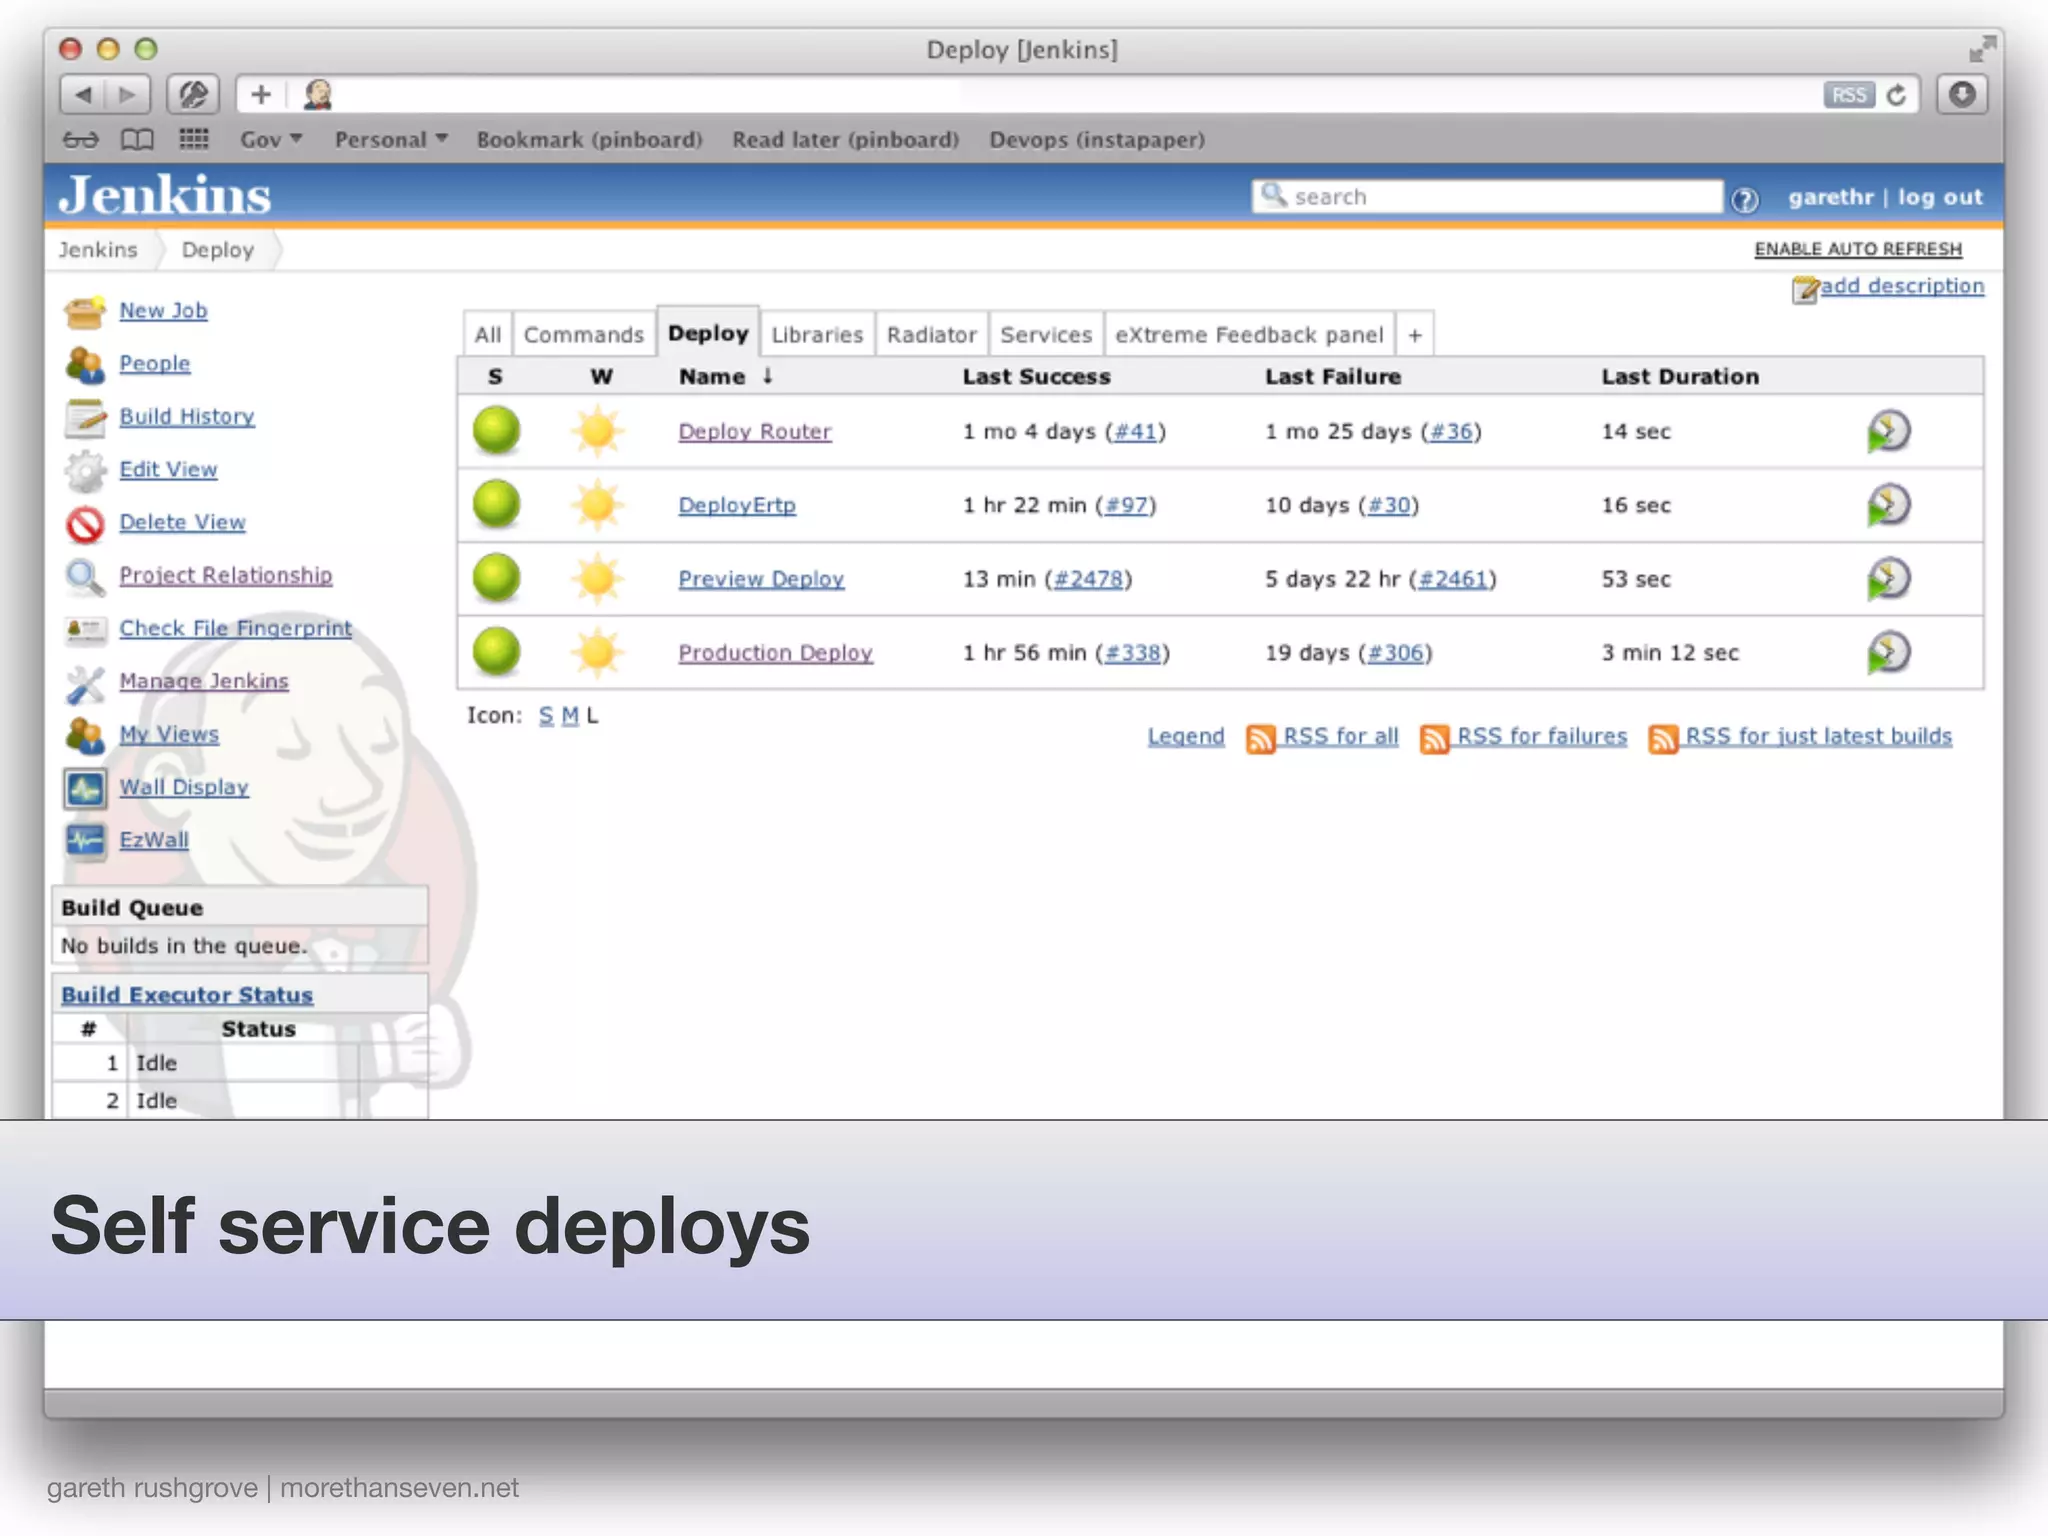This screenshot has width=2048, height=1536.
Task: Schedule a build for DeployErtp
Action: pyautogui.click(x=1888, y=505)
